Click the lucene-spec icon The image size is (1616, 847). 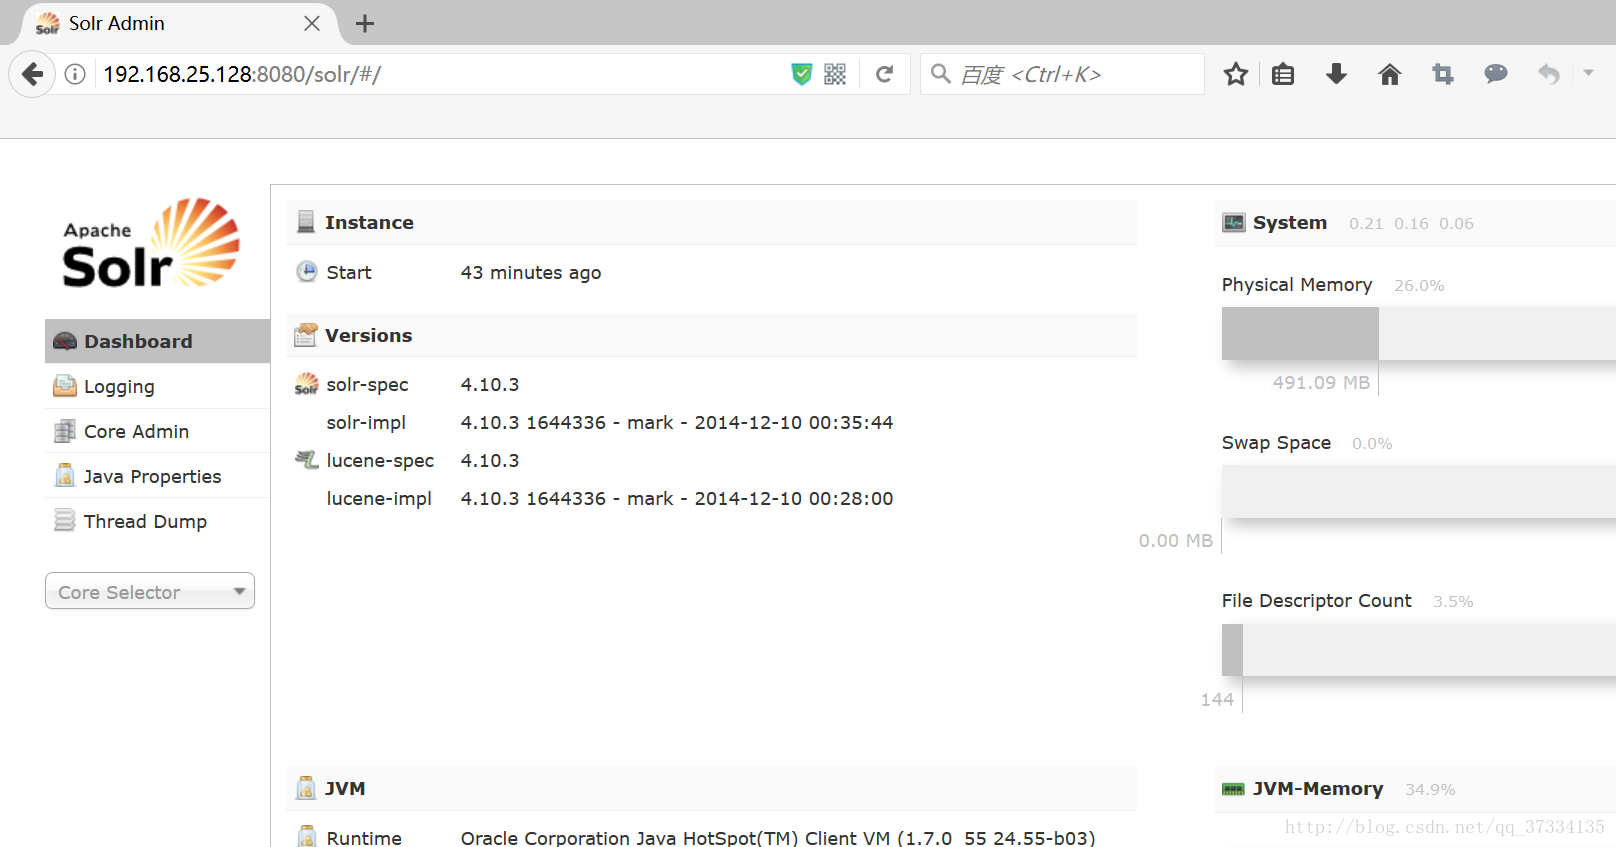click(x=306, y=459)
